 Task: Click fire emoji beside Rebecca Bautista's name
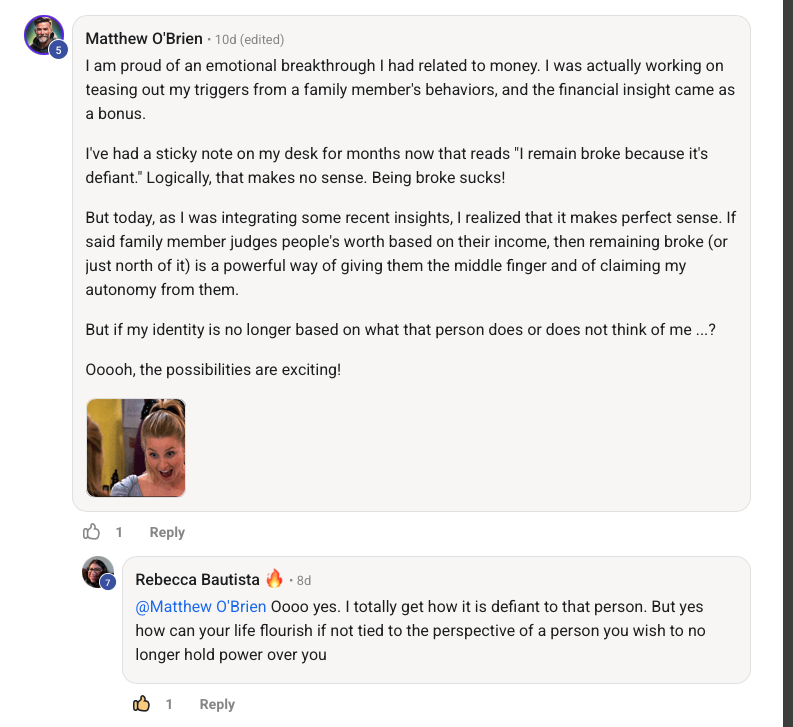click(x=275, y=579)
